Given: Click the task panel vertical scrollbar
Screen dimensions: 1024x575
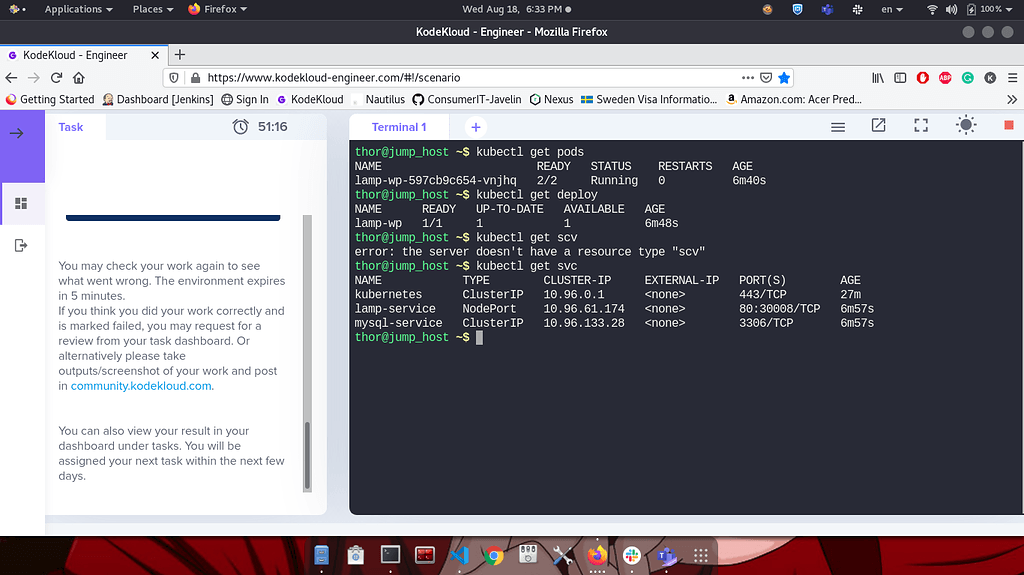Looking at the screenshot, I should [307, 455].
